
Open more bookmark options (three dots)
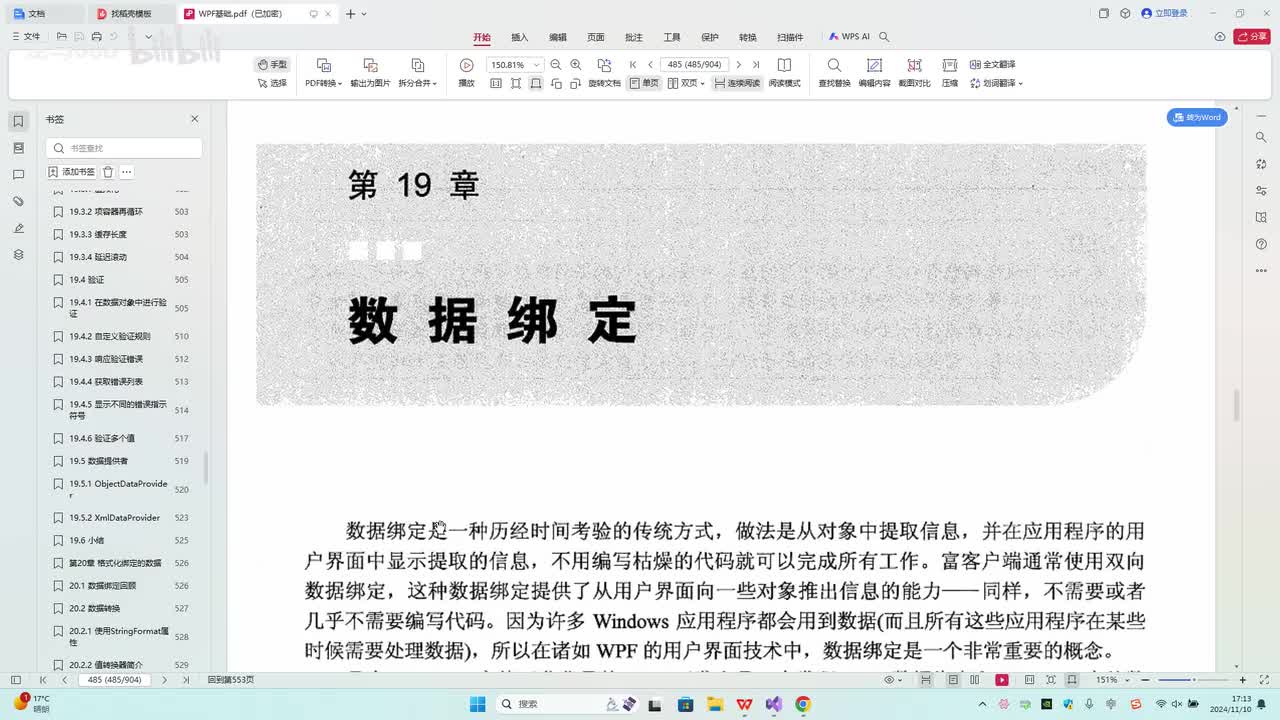point(127,172)
